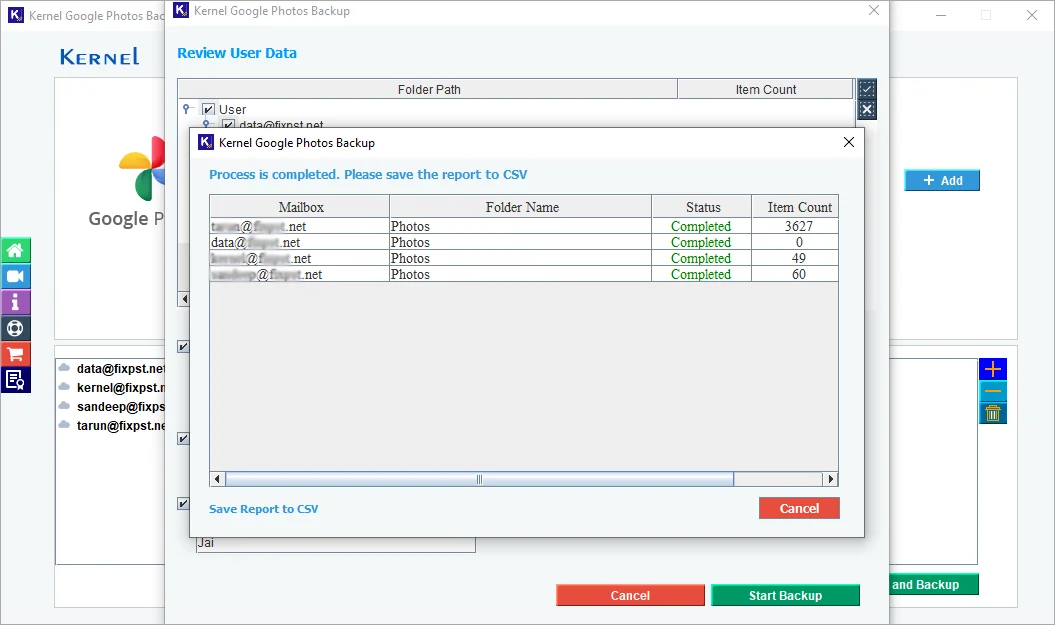The width and height of the screenshot is (1055, 625).
Task: Click the Folder Name column header
Action: coord(521,207)
